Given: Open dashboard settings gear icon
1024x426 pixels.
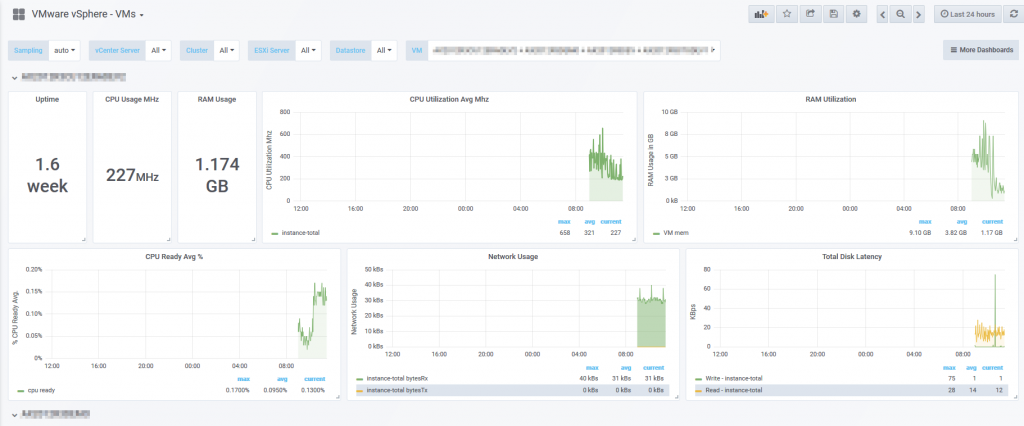Looking at the screenshot, I should point(856,14).
